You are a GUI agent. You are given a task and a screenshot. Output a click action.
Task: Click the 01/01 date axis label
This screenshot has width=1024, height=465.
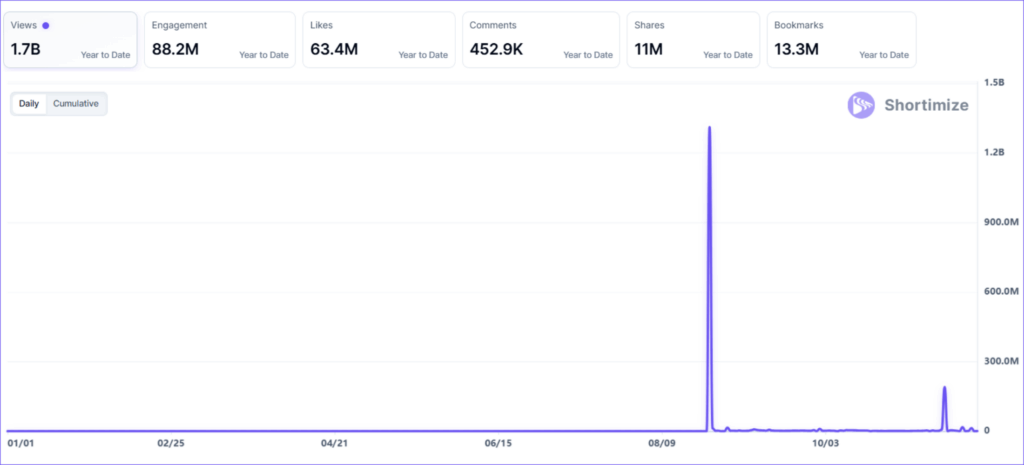21,442
